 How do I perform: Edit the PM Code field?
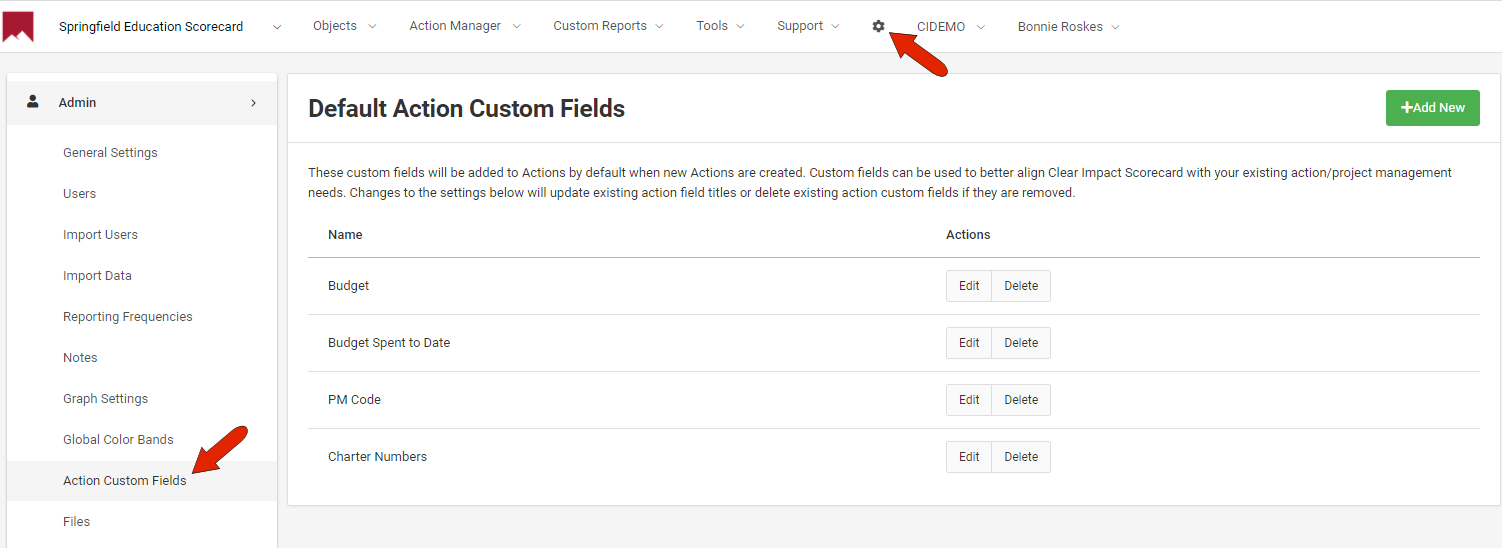tap(969, 400)
